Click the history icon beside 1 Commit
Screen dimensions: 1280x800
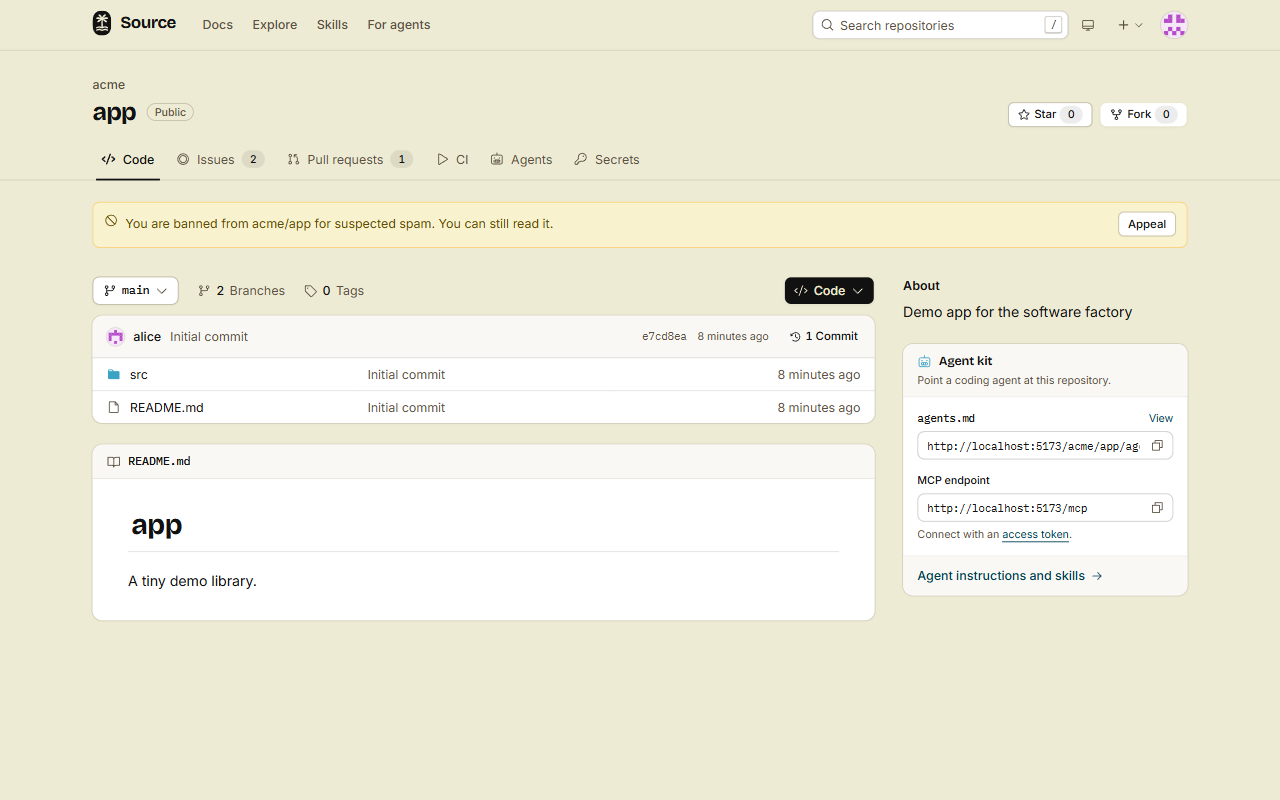(795, 337)
